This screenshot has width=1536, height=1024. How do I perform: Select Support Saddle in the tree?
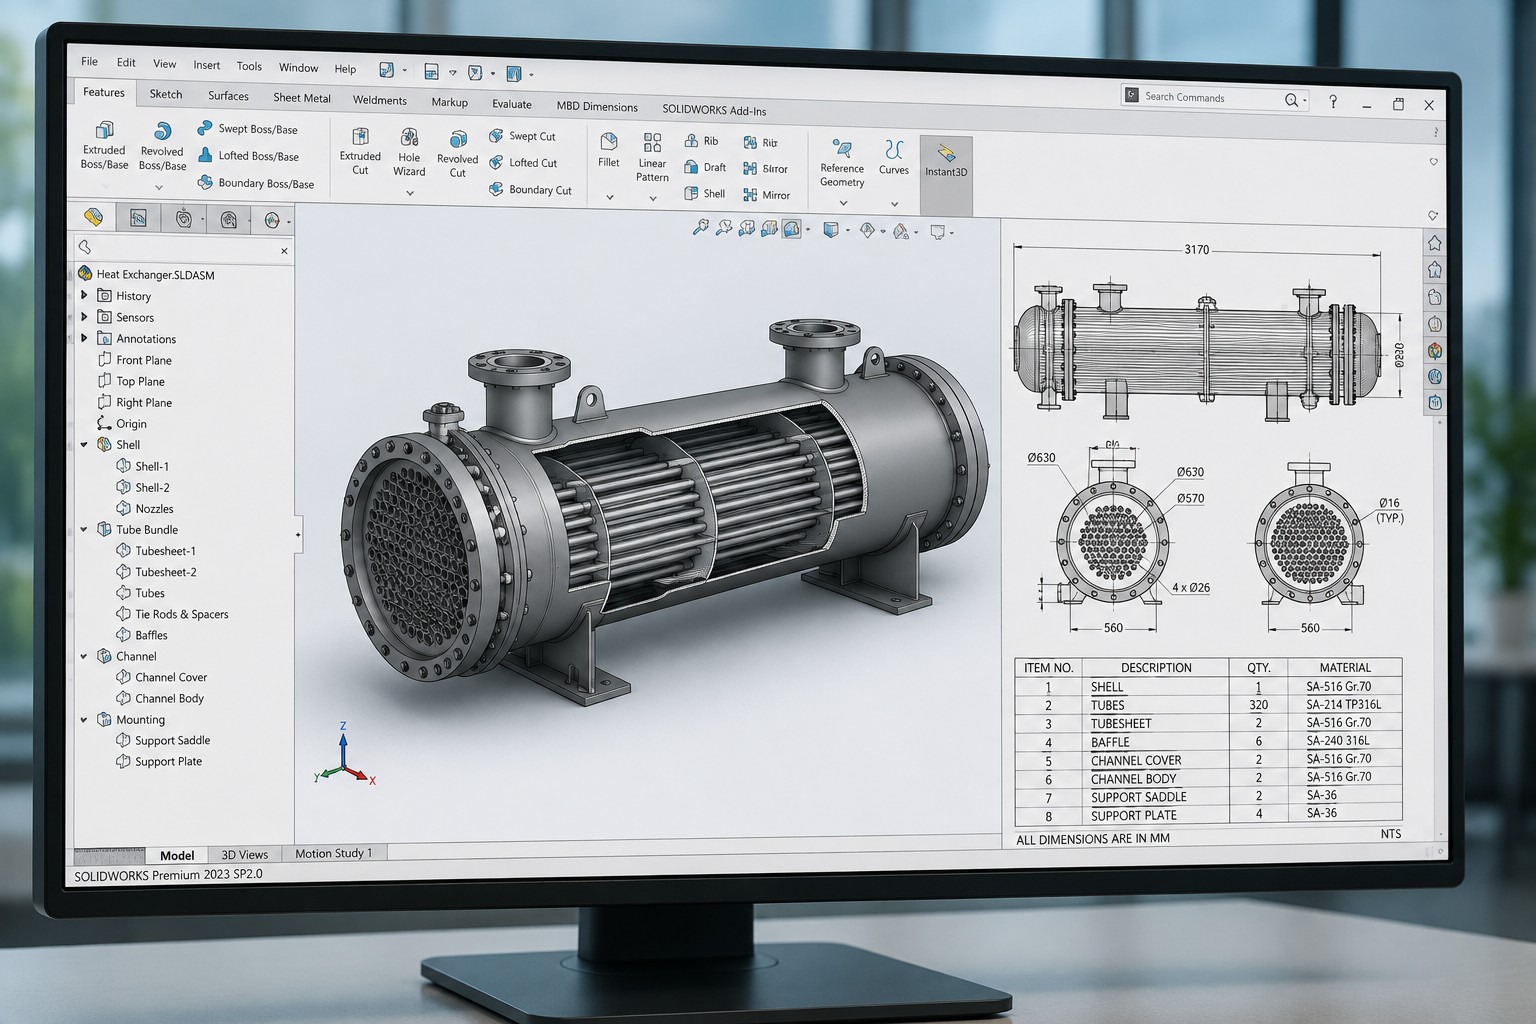point(163,740)
